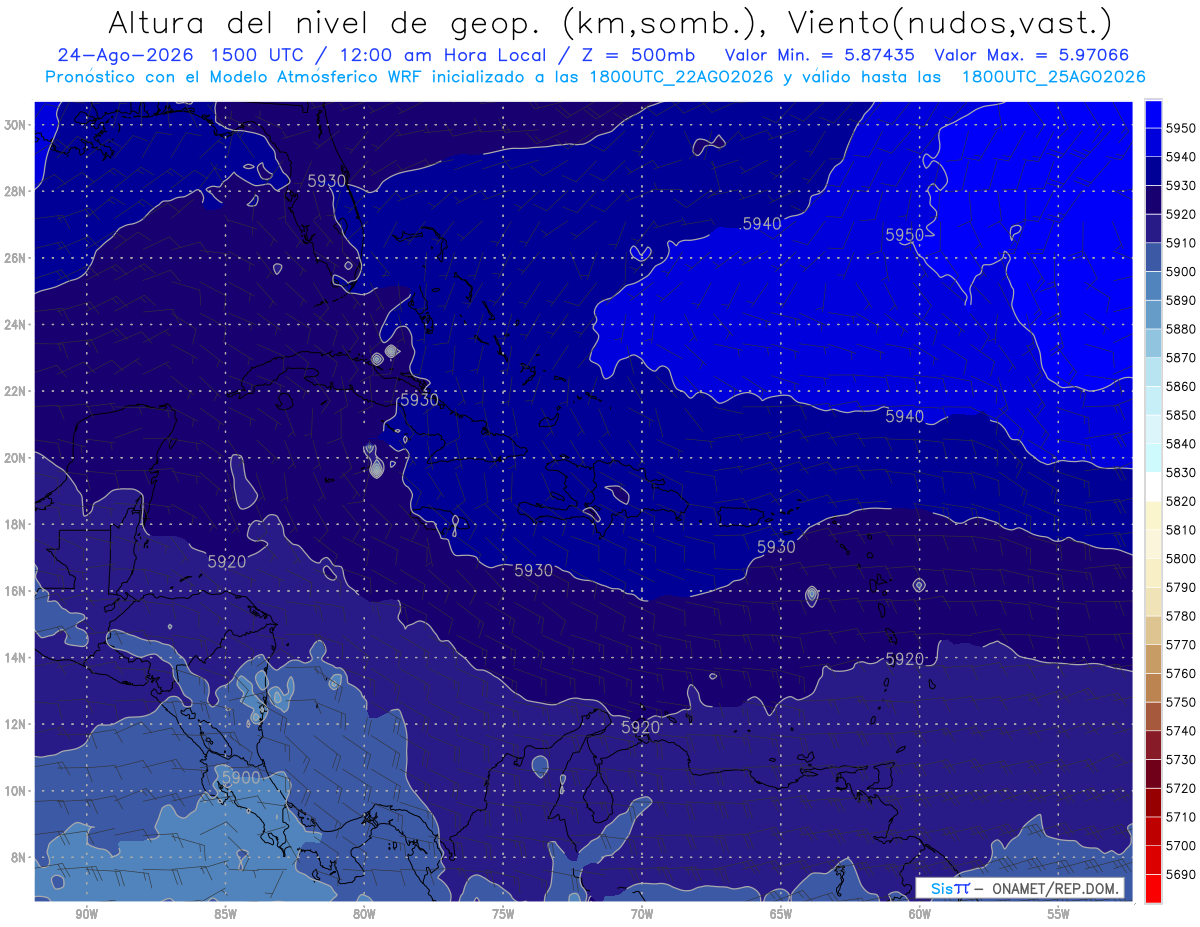The width and height of the screenshot is (1200, 927).
Task: Click 'Valor Min. = 5.87435' text
Action: (x=819, y=55)
